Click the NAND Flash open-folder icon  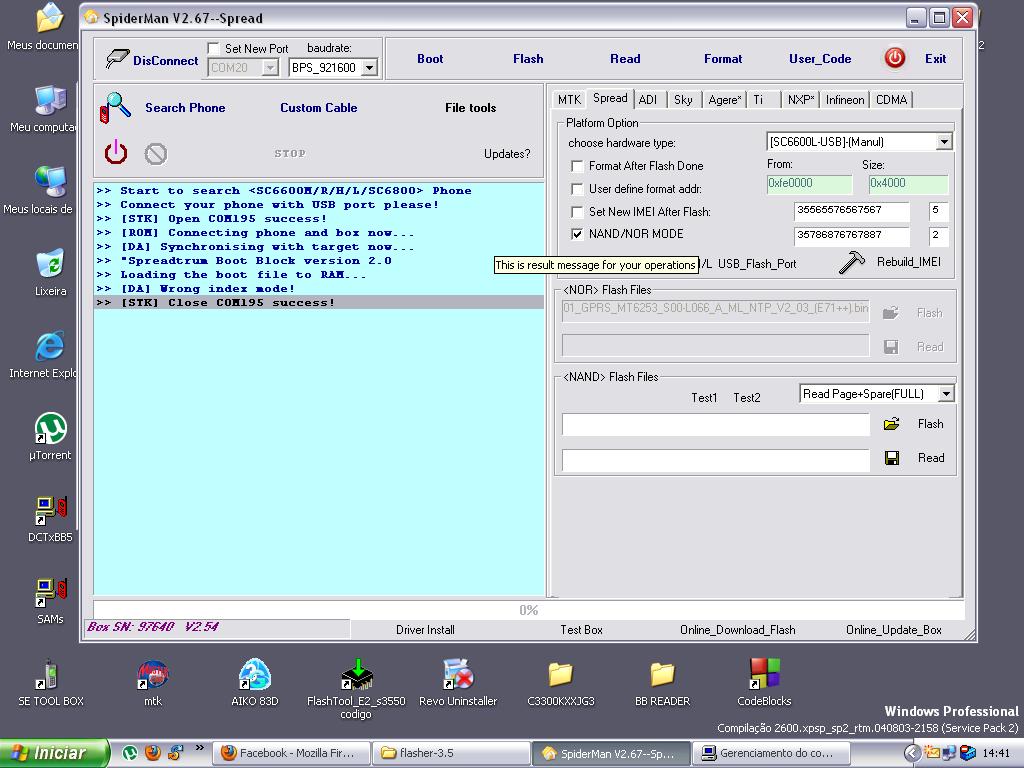(891, 424)
